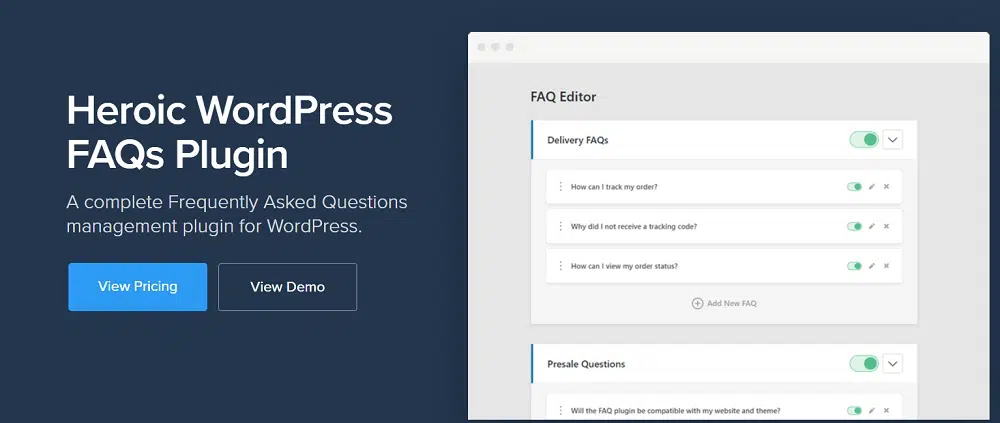The width and height of the screenshot is (1000, 423).
Task: Delete the 'How can I track my order?' FAQ
Action: [886, 187]
